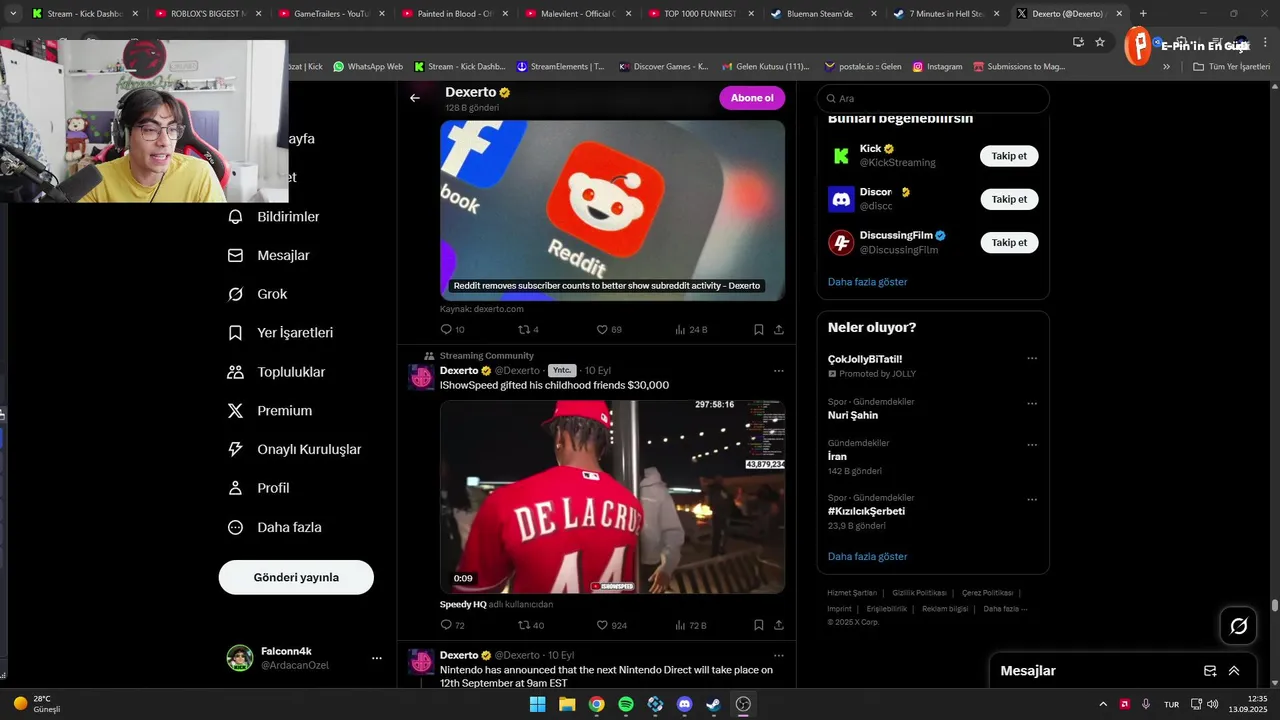The image size is (1280, 720).
Task: Open the Reddit article image card
Action: (x=612, y=211)
